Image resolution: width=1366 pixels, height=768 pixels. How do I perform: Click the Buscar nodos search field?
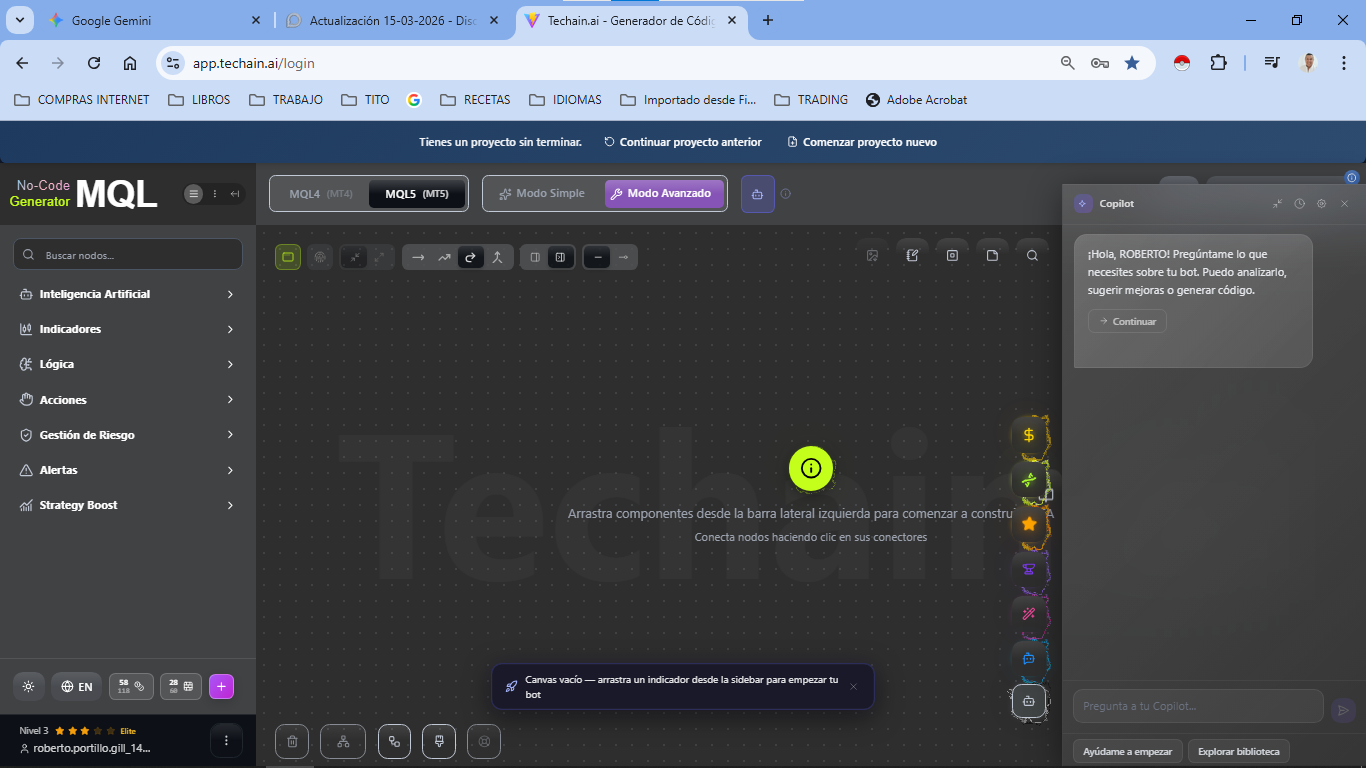click(x=128, y=255)
